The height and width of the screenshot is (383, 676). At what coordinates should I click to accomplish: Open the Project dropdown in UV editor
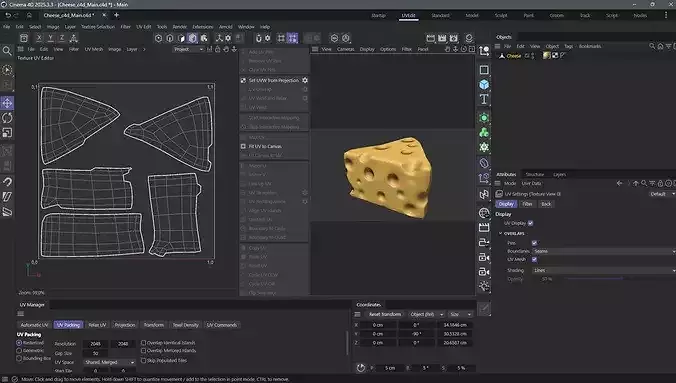(x=188, y=49)
